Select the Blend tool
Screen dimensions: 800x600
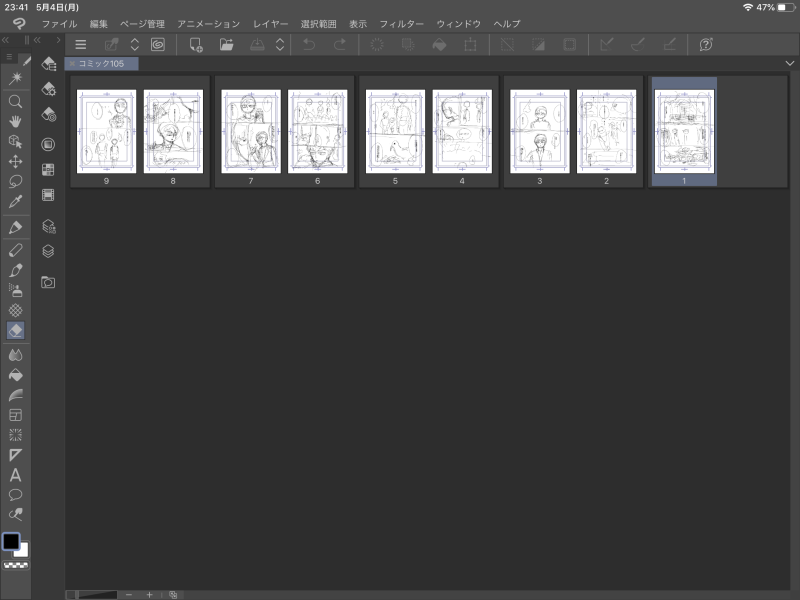click(15, 355)
